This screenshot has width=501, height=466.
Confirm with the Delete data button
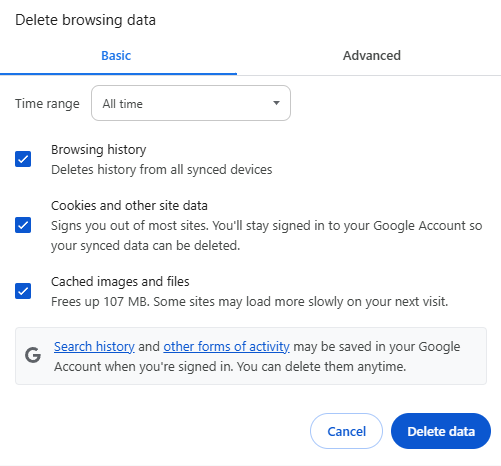pyautogui.click(x=441, y=431)
